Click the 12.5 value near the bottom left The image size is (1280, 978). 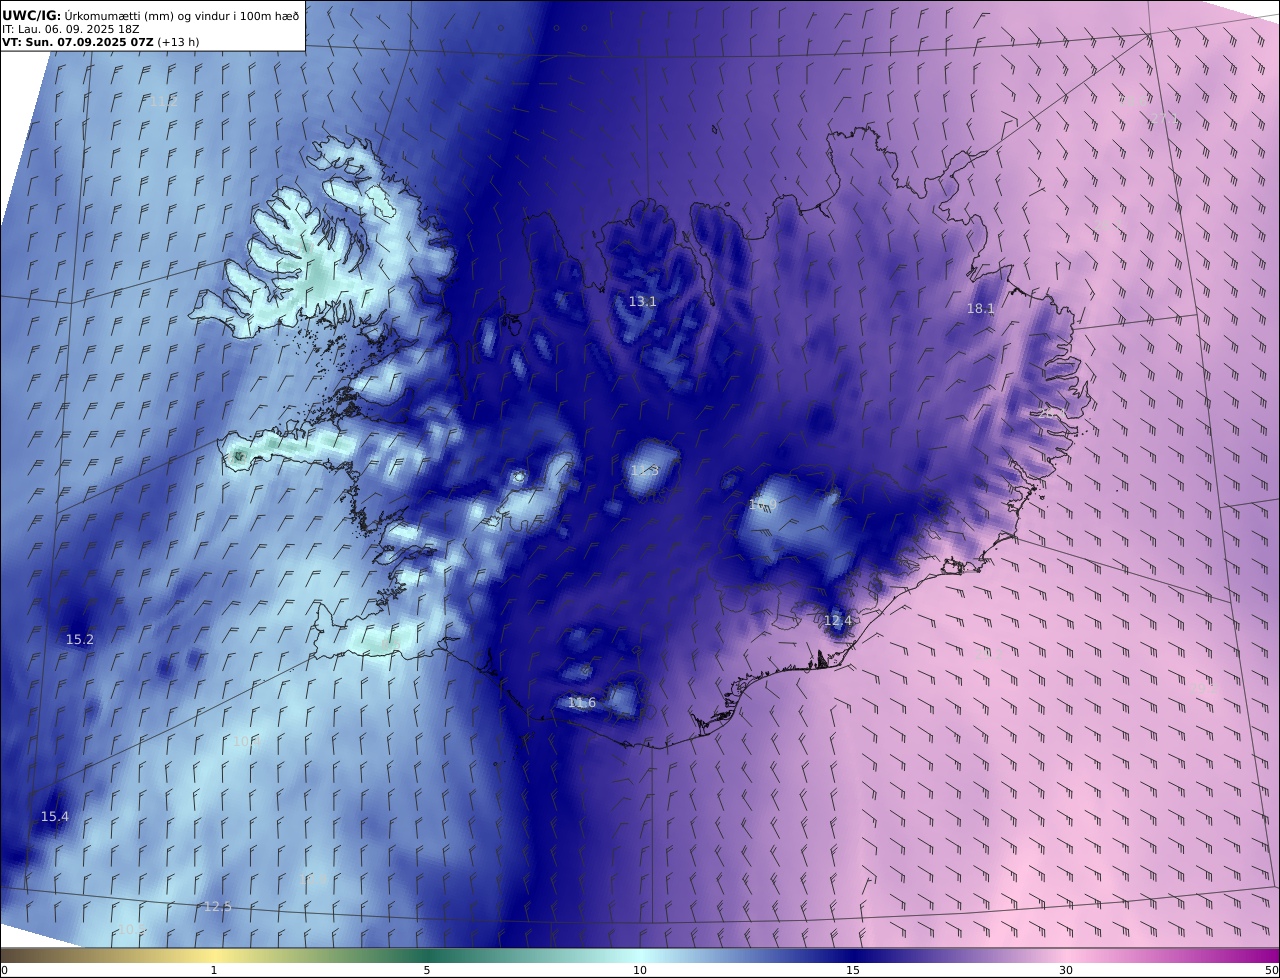point(217,907)
